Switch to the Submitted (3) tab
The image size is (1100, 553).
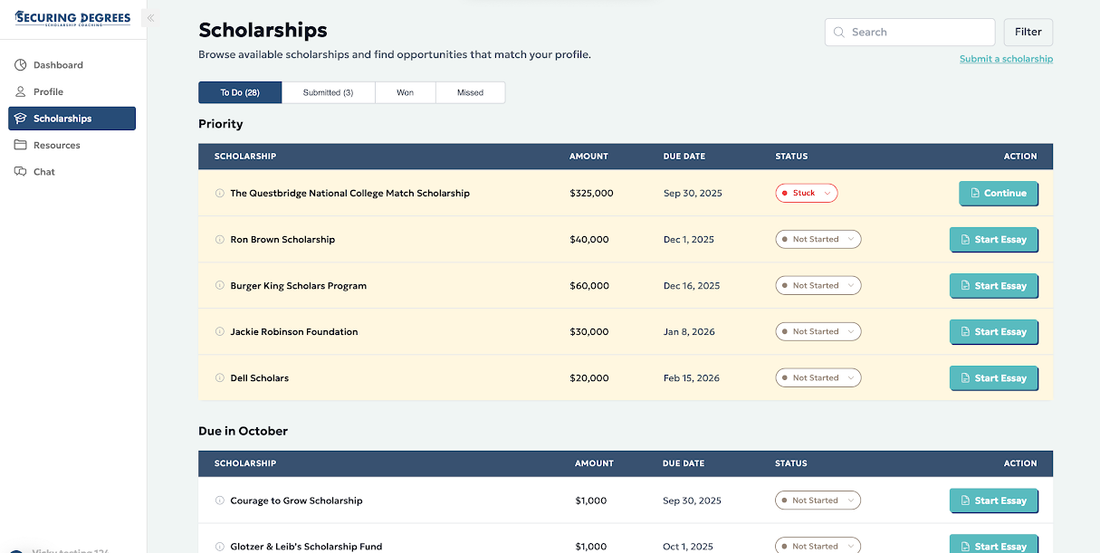coord(328,93)
